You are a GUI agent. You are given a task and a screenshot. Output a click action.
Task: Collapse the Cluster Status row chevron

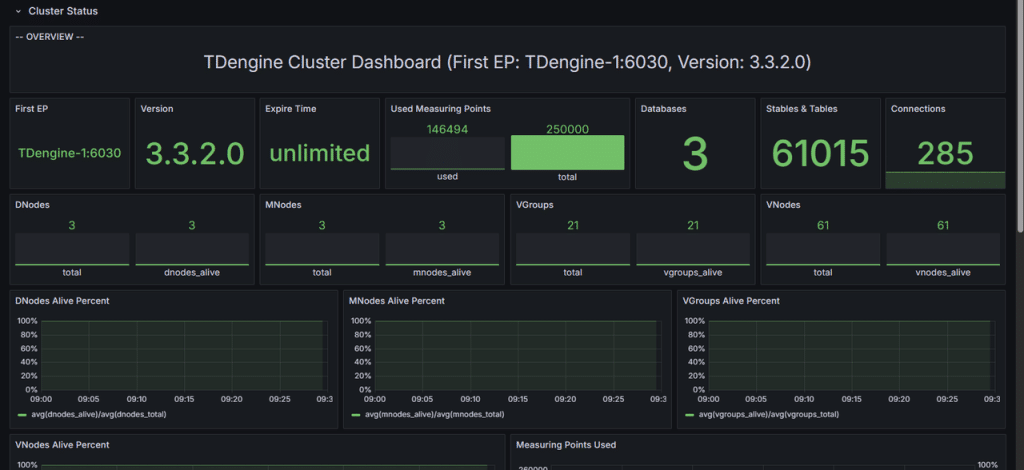[x=18, y=11]
